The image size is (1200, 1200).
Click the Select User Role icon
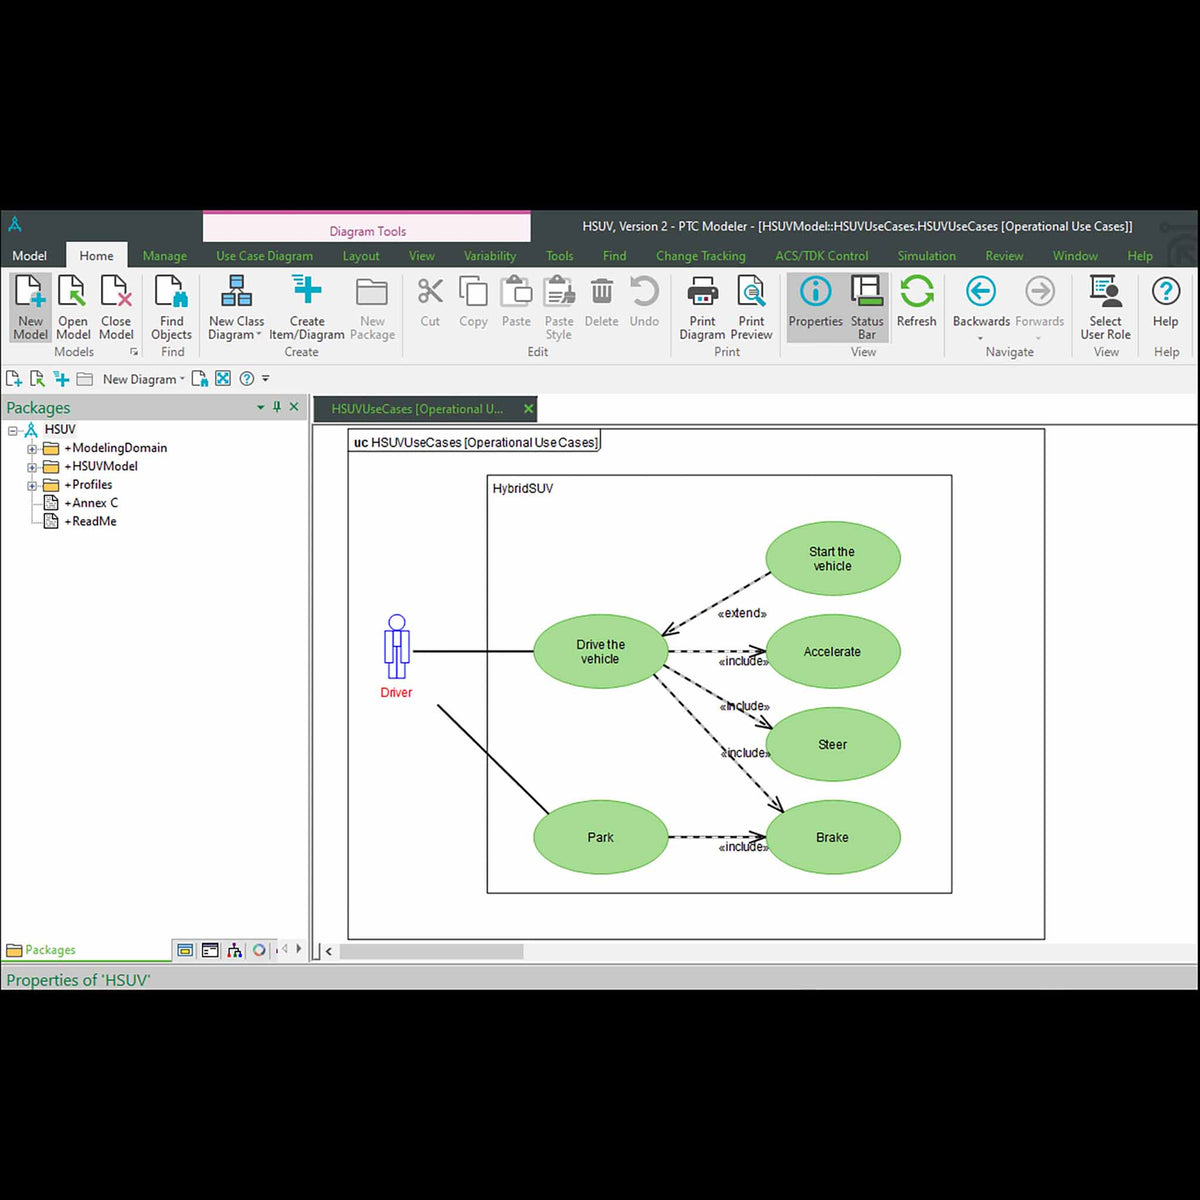click(x=1105, y=291)
